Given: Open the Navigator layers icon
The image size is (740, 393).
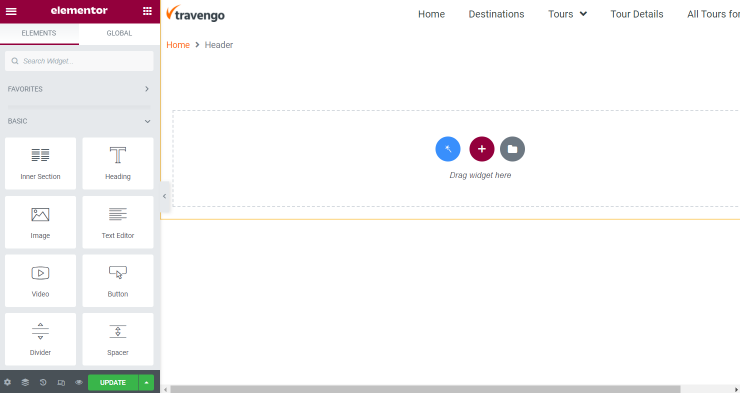Looking at the screenshot, I should coord(25,383).
